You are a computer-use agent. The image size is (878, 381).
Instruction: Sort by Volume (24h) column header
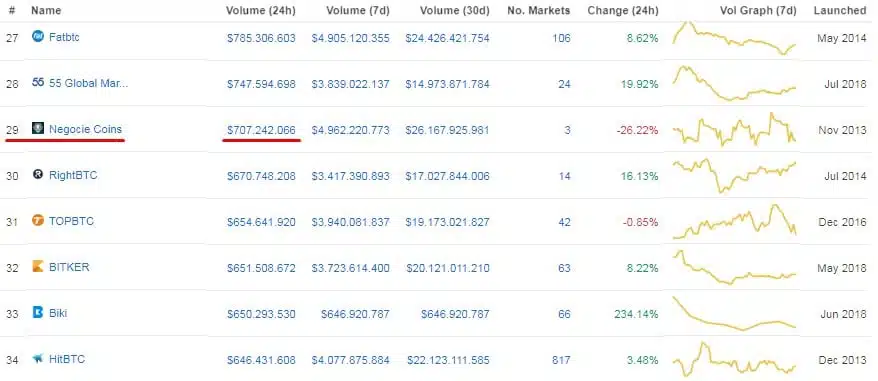[x=260, y=10]
